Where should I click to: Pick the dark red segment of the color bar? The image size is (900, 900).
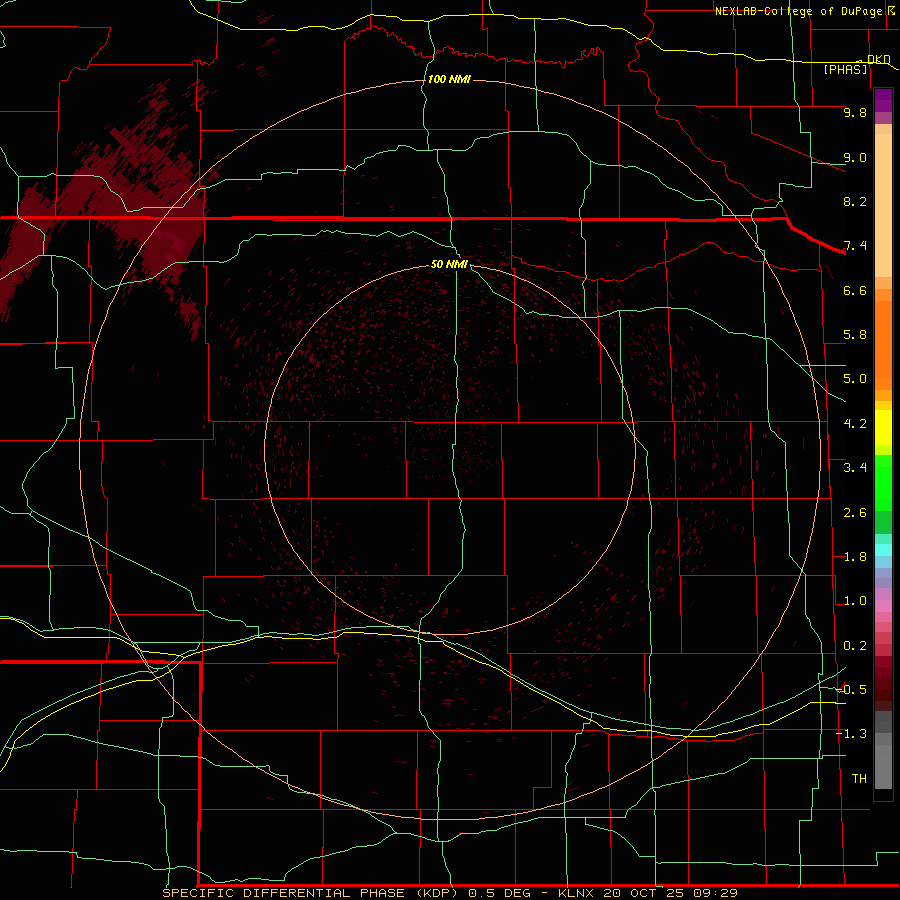point(883,683)
